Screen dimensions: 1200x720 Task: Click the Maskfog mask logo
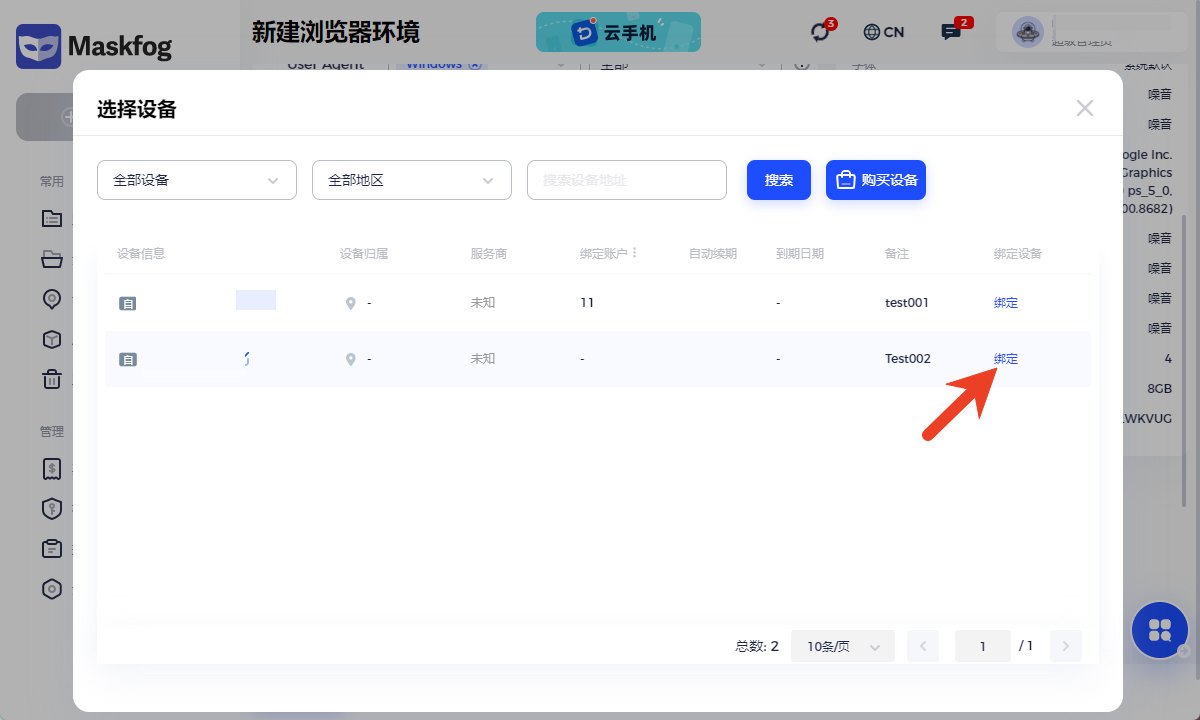(39, 46)
